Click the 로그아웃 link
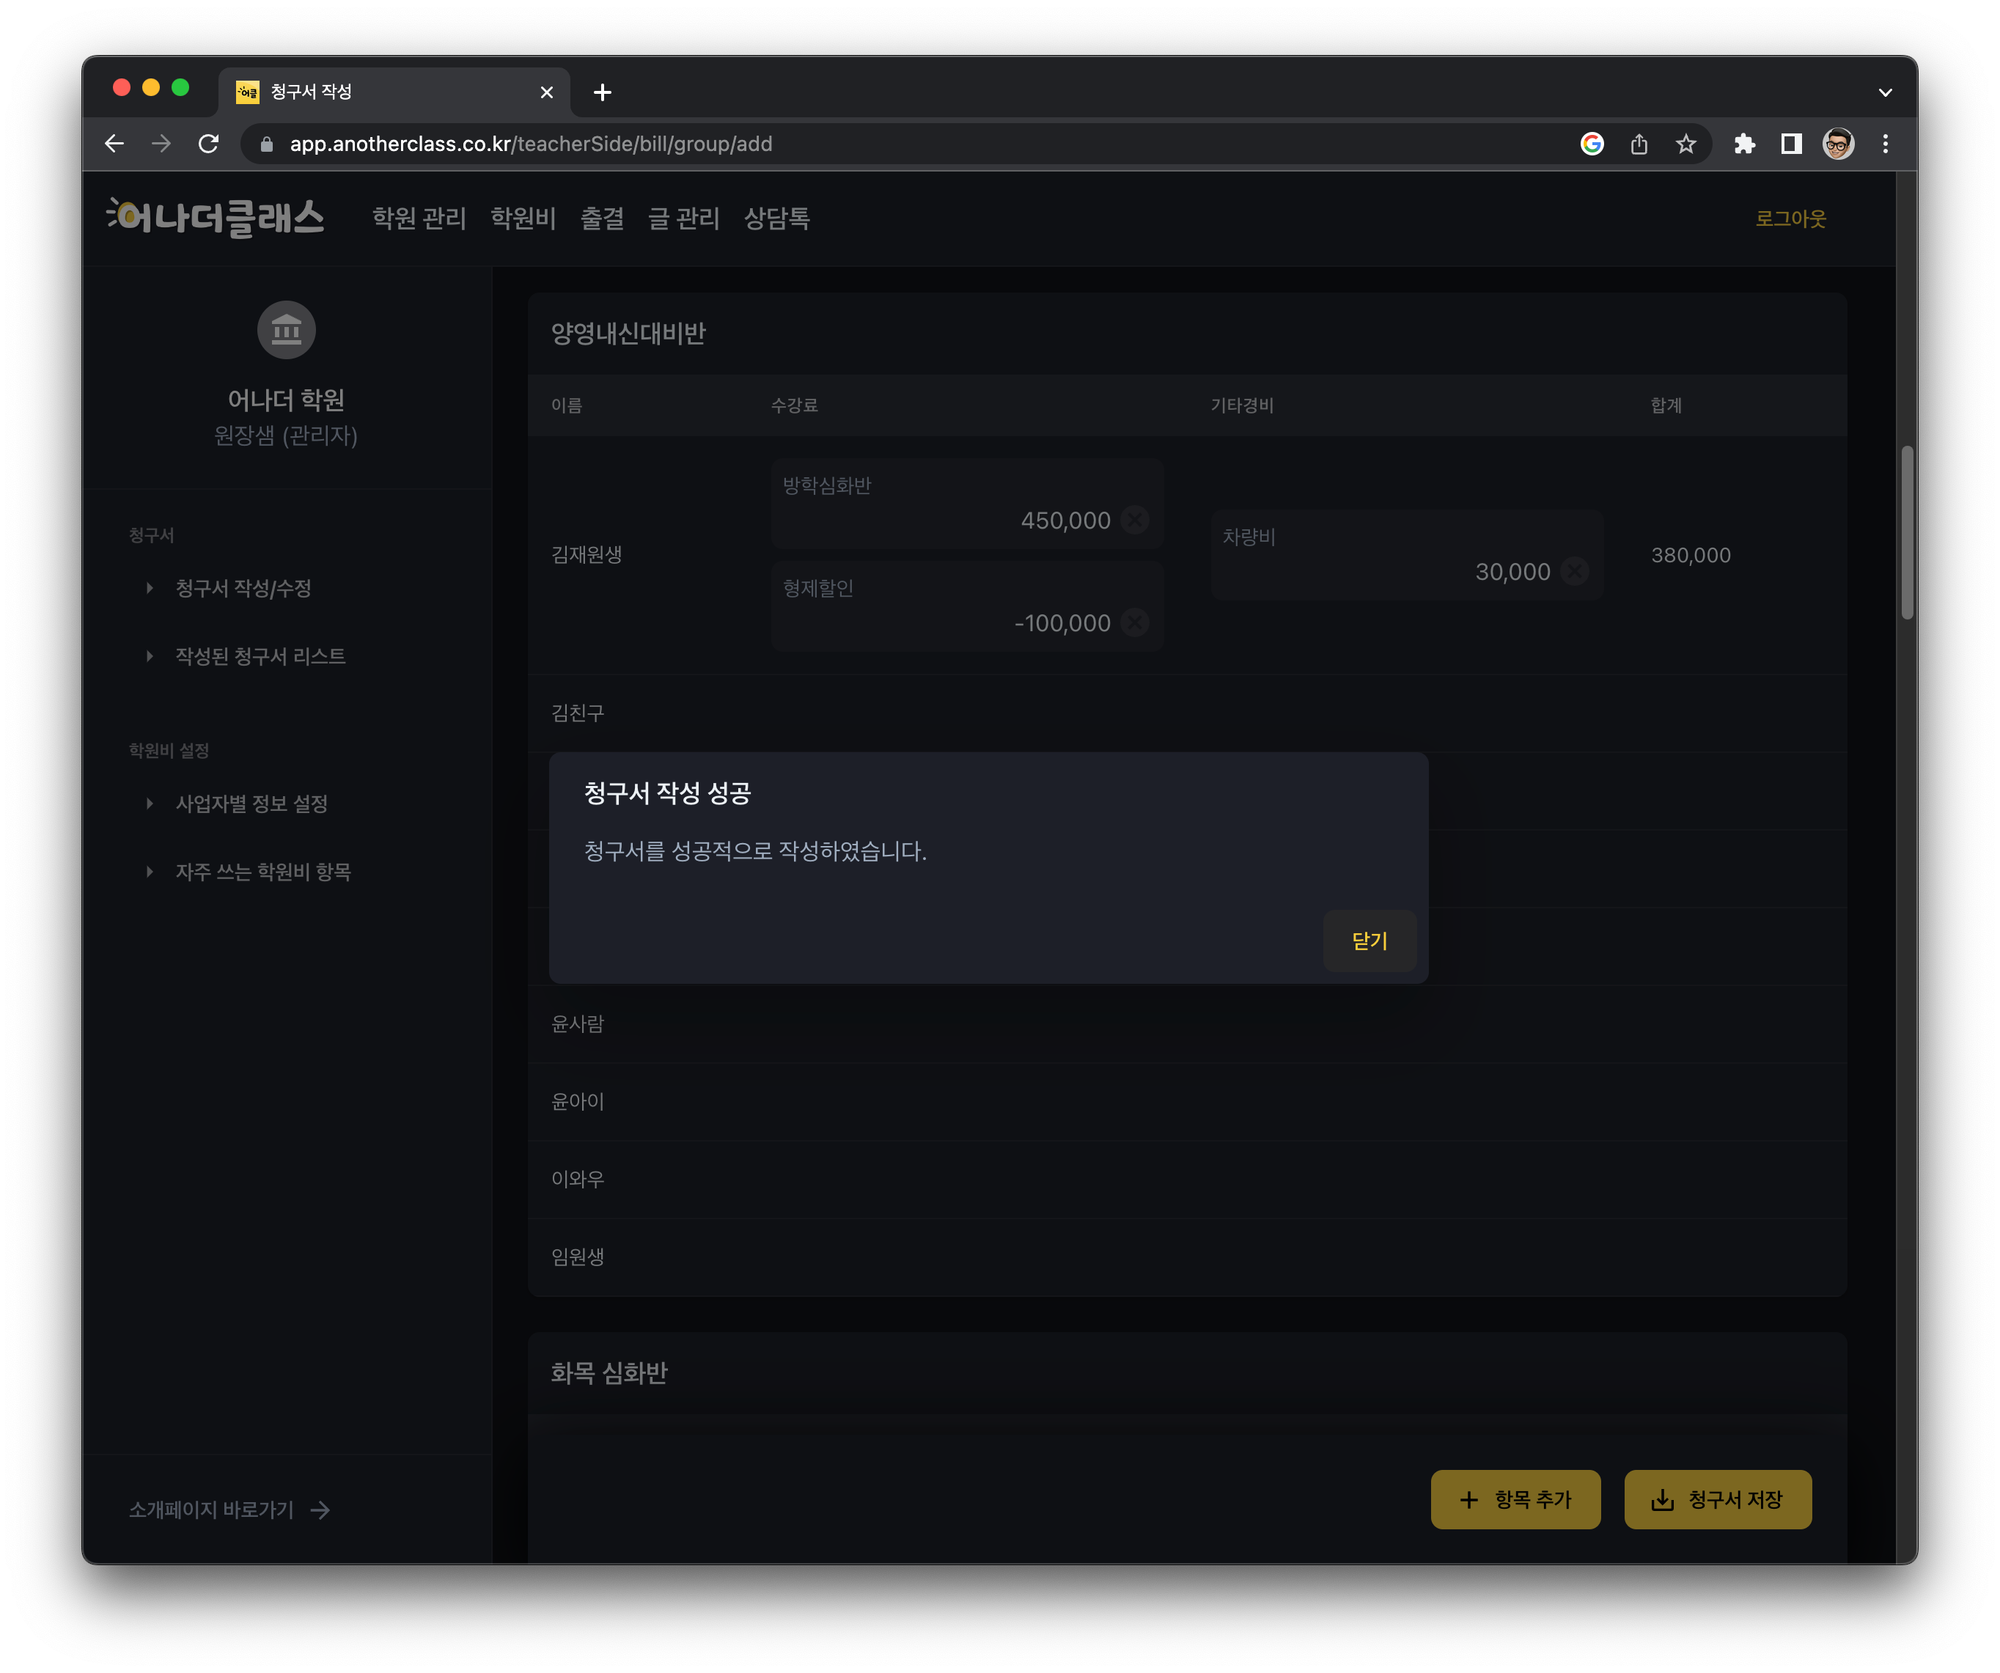 pos(1790,218)
